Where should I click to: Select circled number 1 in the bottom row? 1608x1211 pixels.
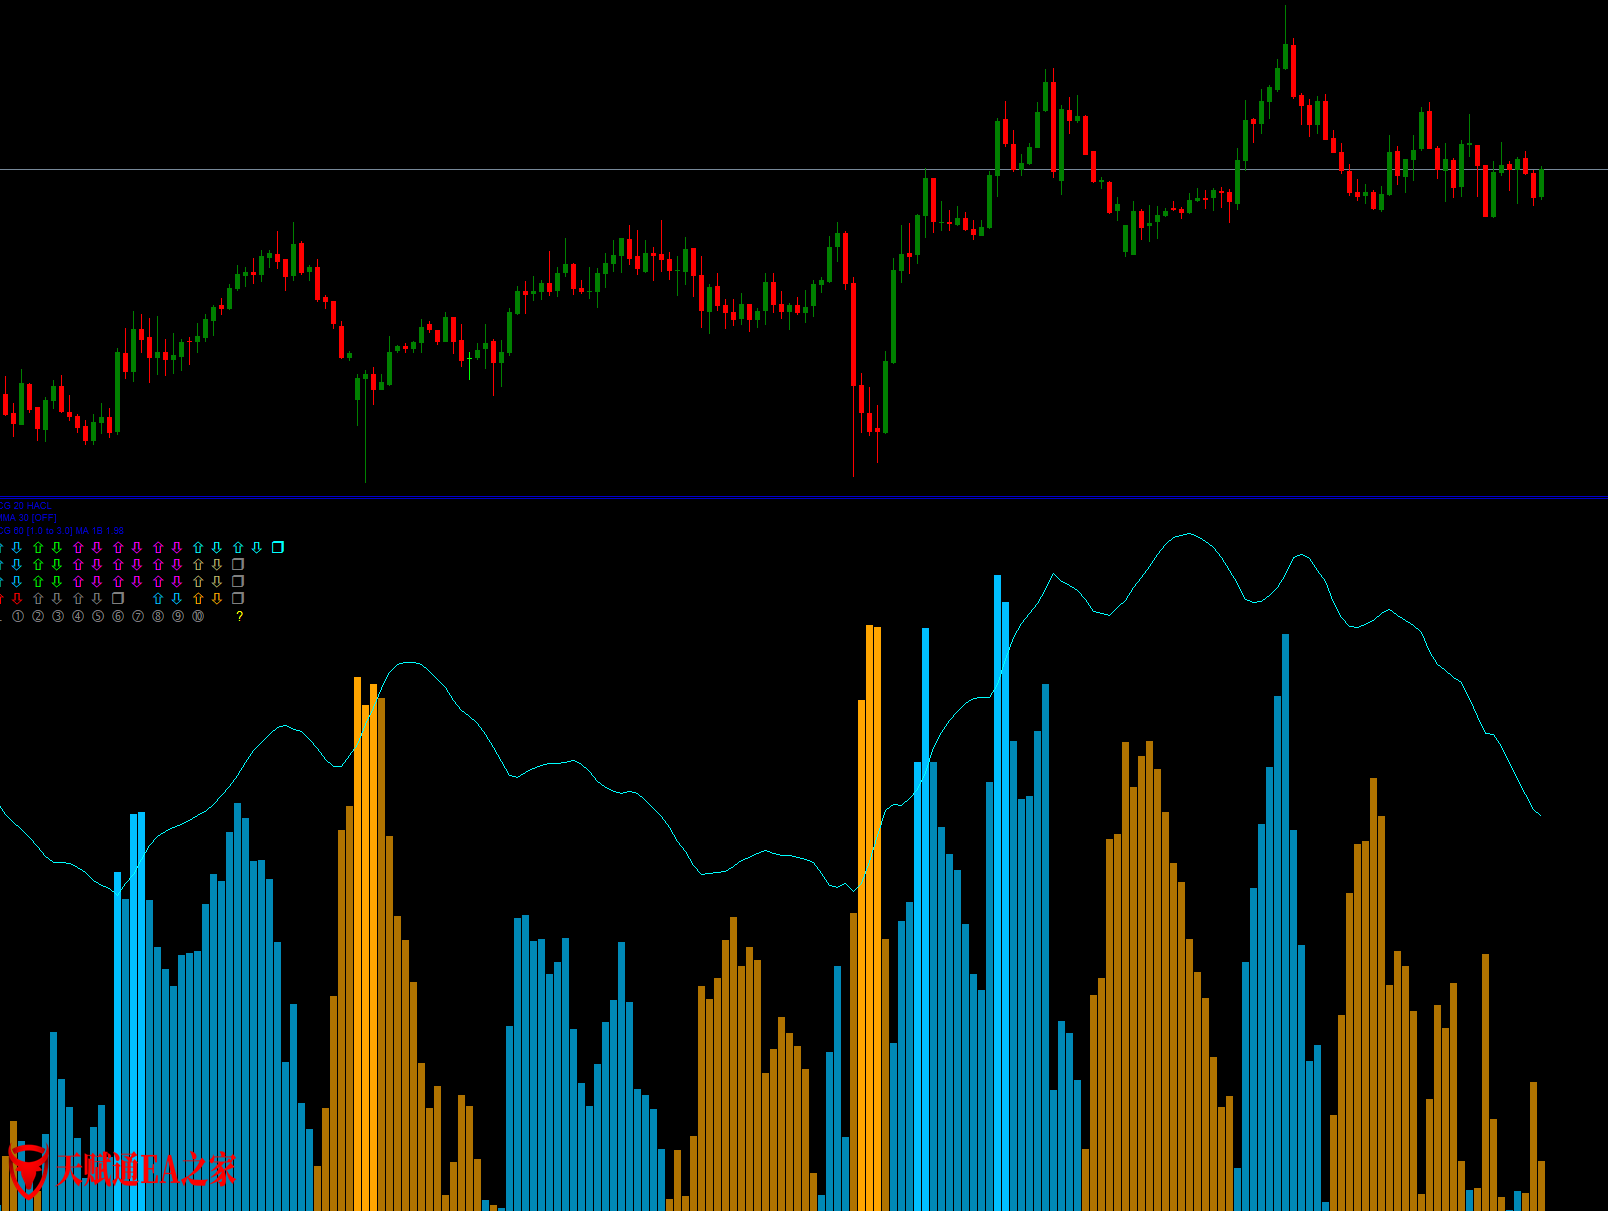tap(18, 616)
